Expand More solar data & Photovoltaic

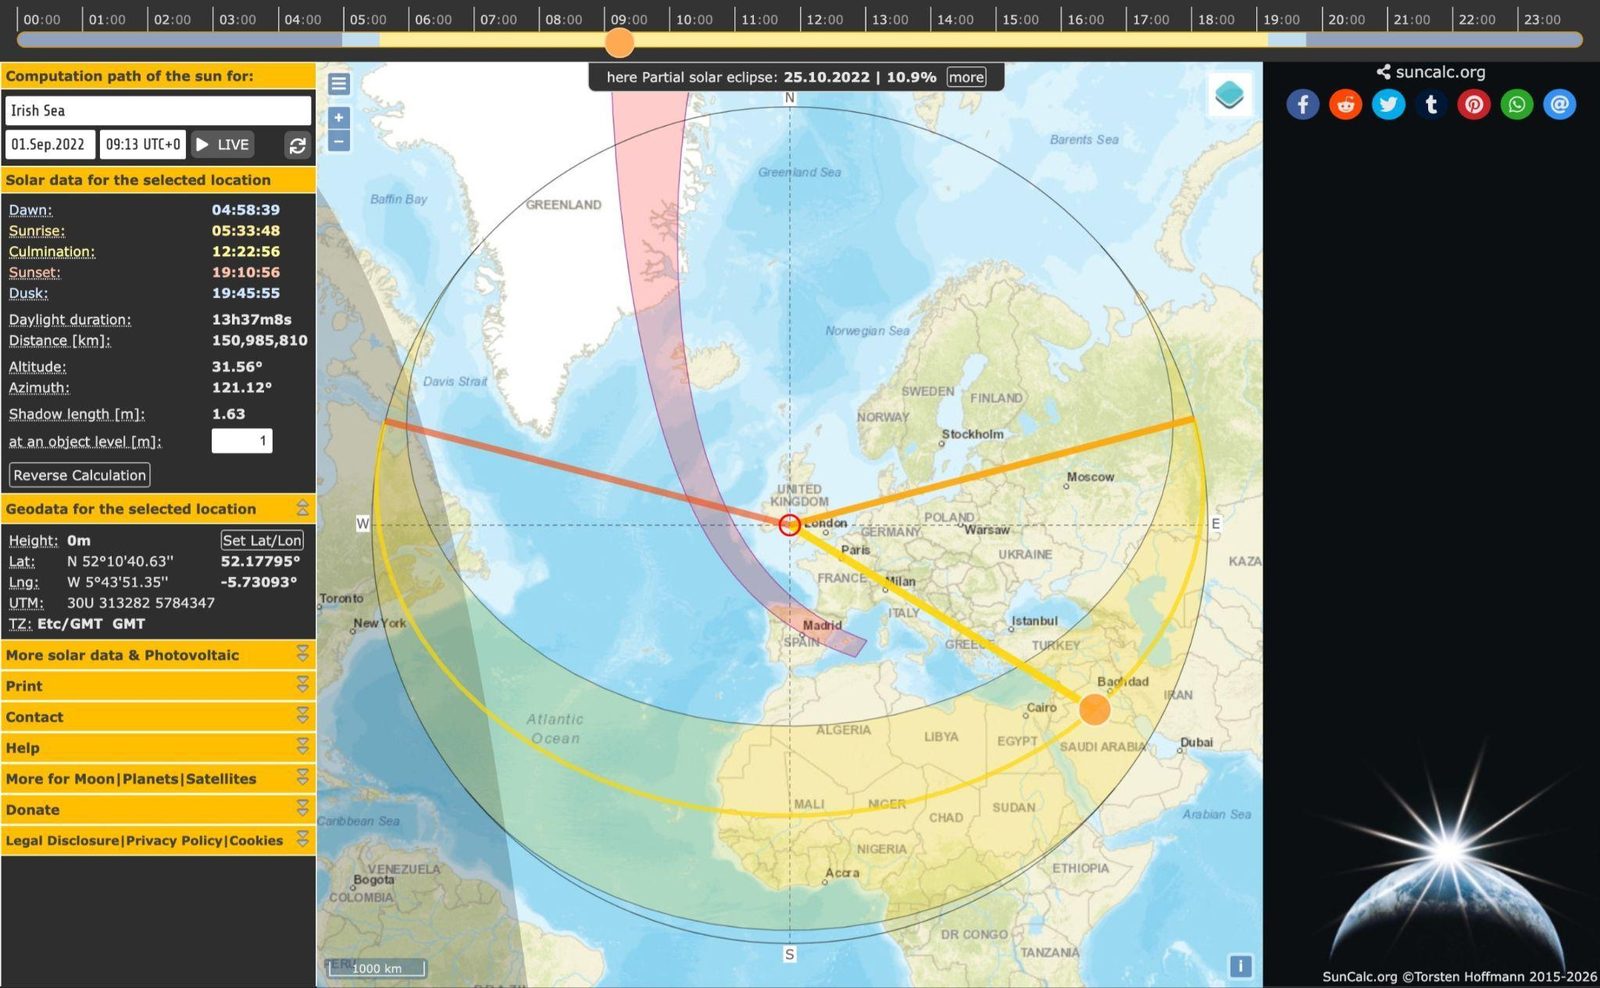(302, 654)
